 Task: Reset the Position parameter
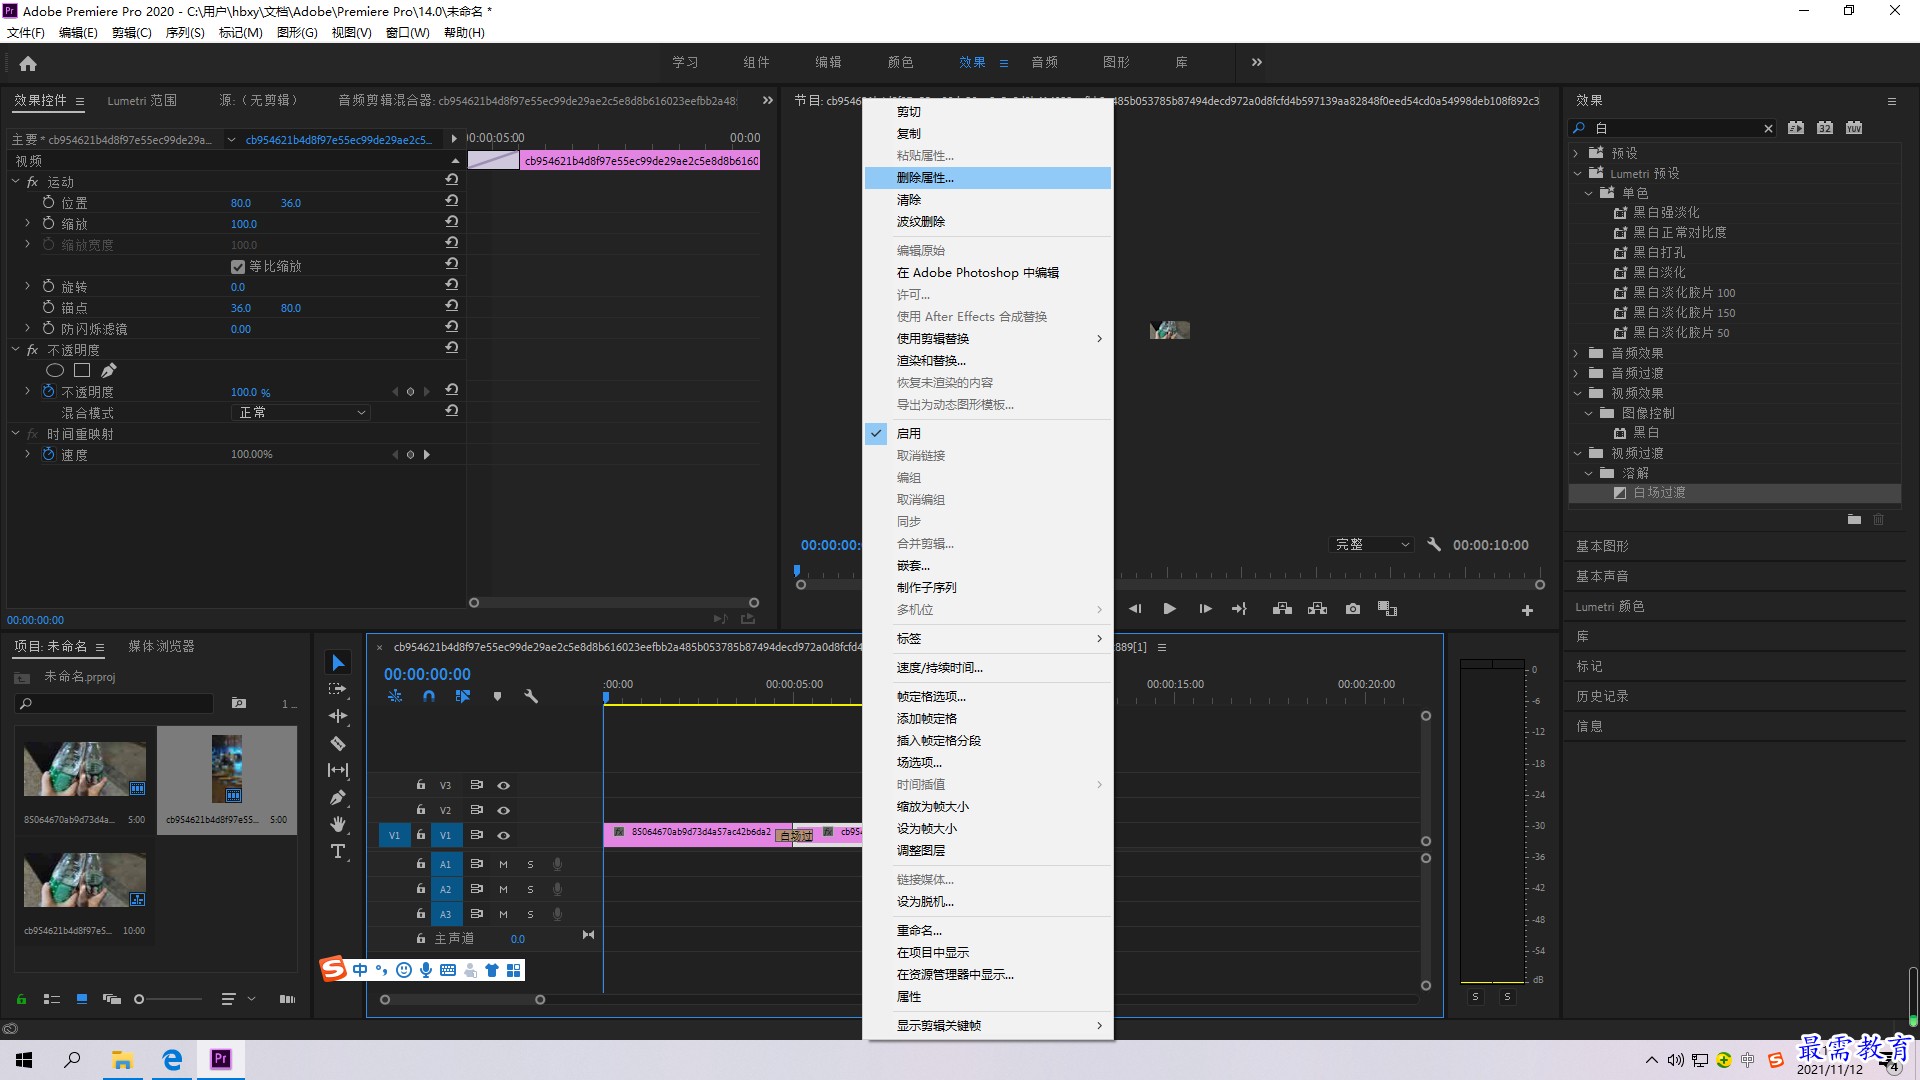(452, 201)
